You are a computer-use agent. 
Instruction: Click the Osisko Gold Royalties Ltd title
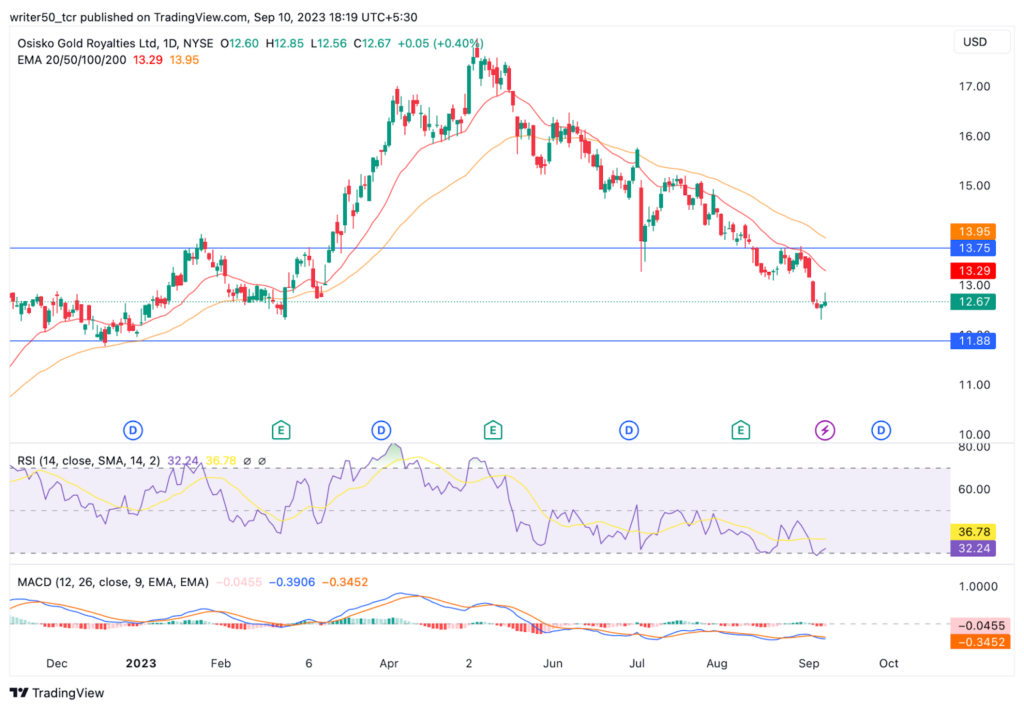tap(86, 43)
